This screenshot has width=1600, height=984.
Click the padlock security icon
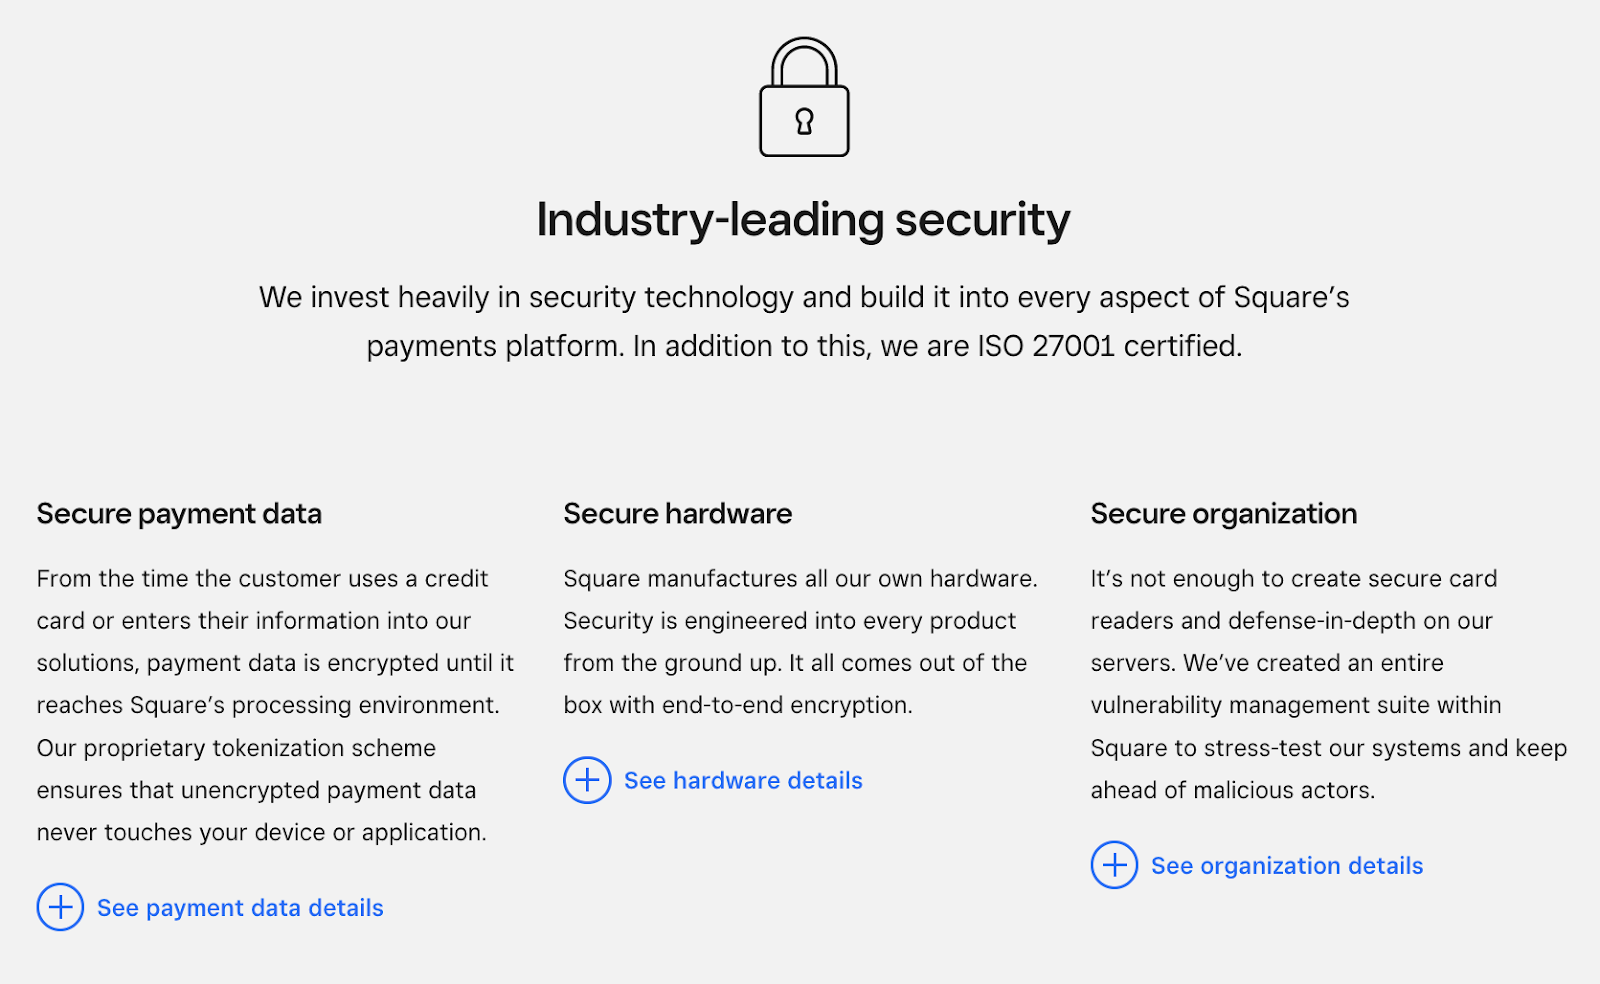tap(804, 97)
